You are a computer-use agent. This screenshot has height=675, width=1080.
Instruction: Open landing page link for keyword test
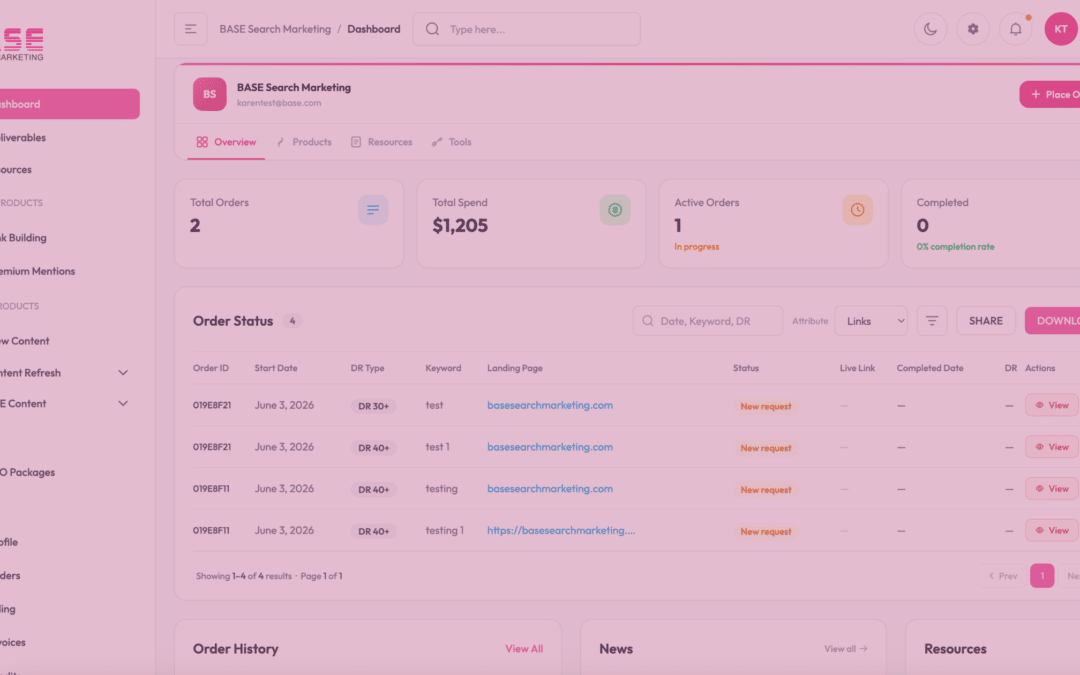click(x=550, y=405)
